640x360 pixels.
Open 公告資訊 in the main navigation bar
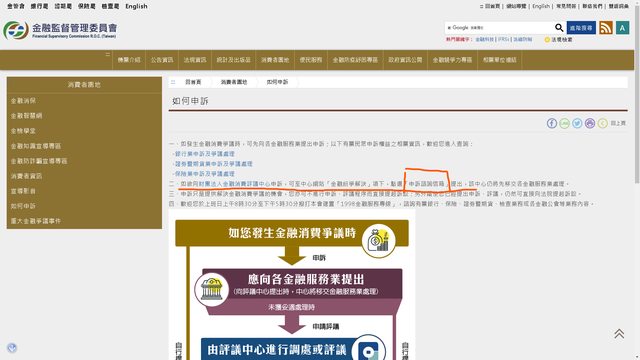pos(162,60)
